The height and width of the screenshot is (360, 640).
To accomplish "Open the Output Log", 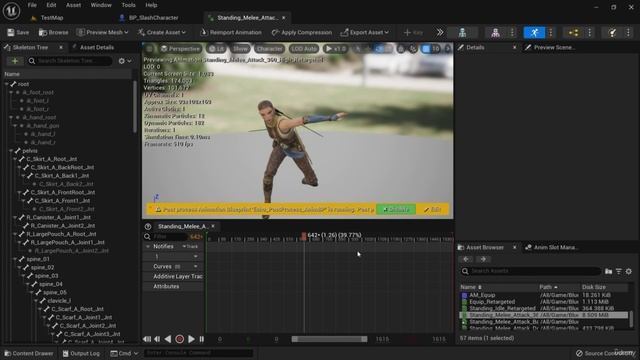I will [81, 353].
